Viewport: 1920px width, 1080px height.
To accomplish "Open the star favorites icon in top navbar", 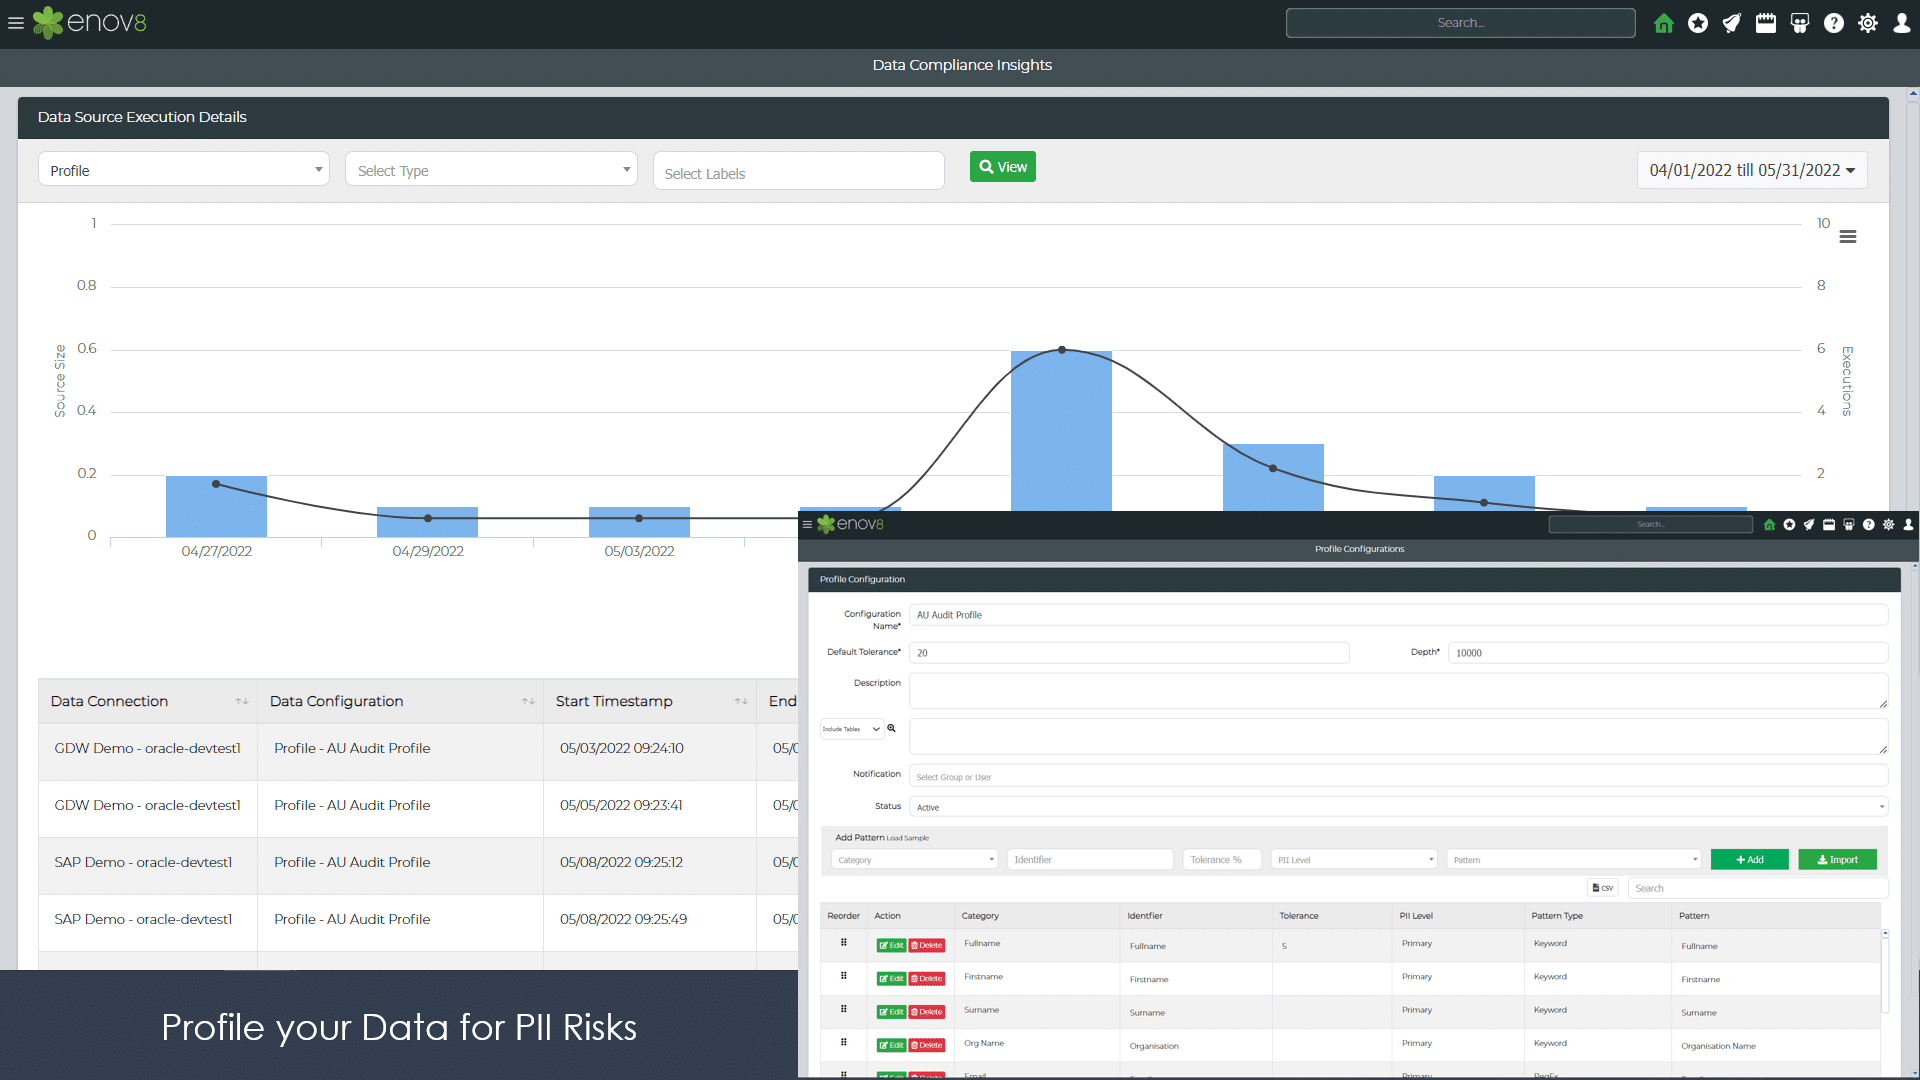I will pyautogui.click(x=1698, y=23).
